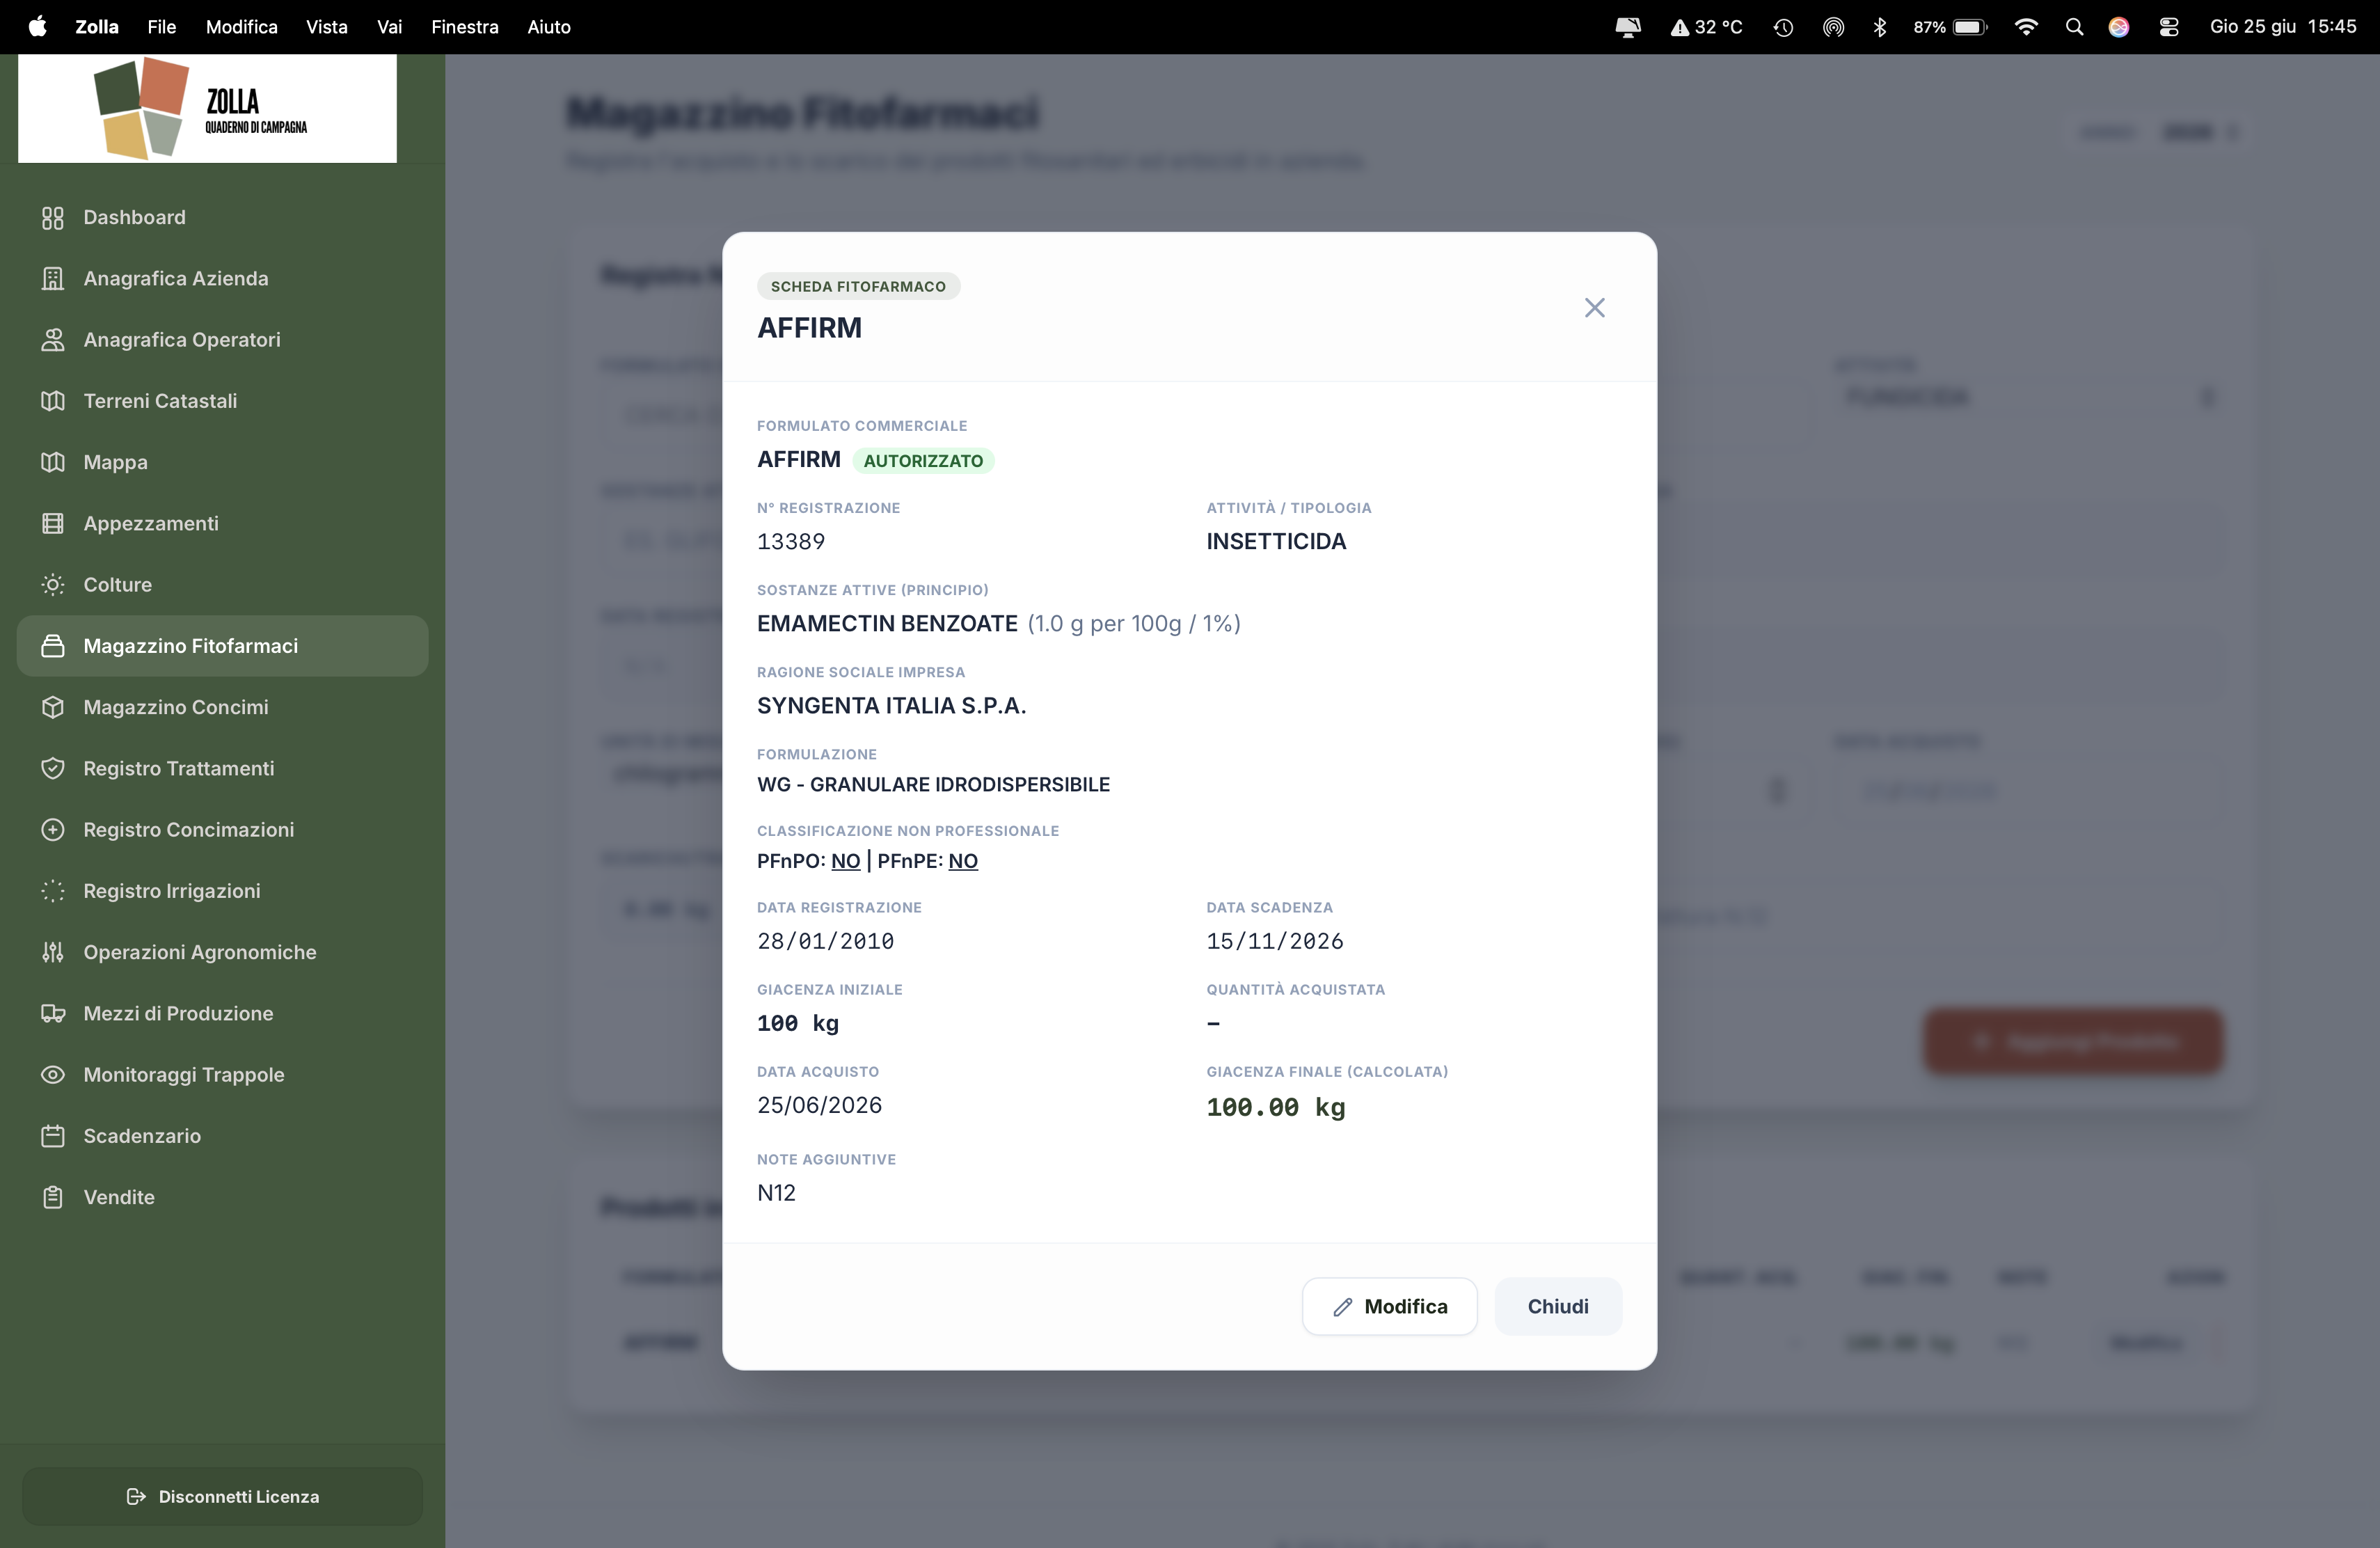
Task: Open the Vendite section
Action: pyautogui.click(x=222, y=1197)
